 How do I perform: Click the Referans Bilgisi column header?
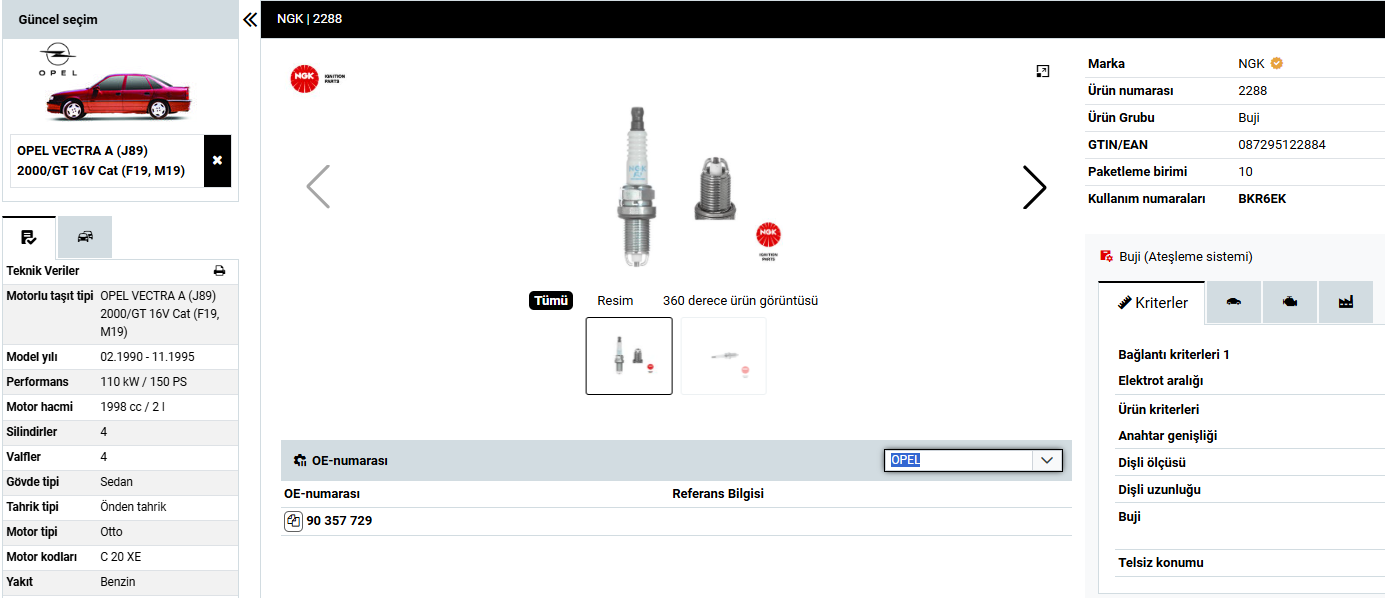click(718, 494)
